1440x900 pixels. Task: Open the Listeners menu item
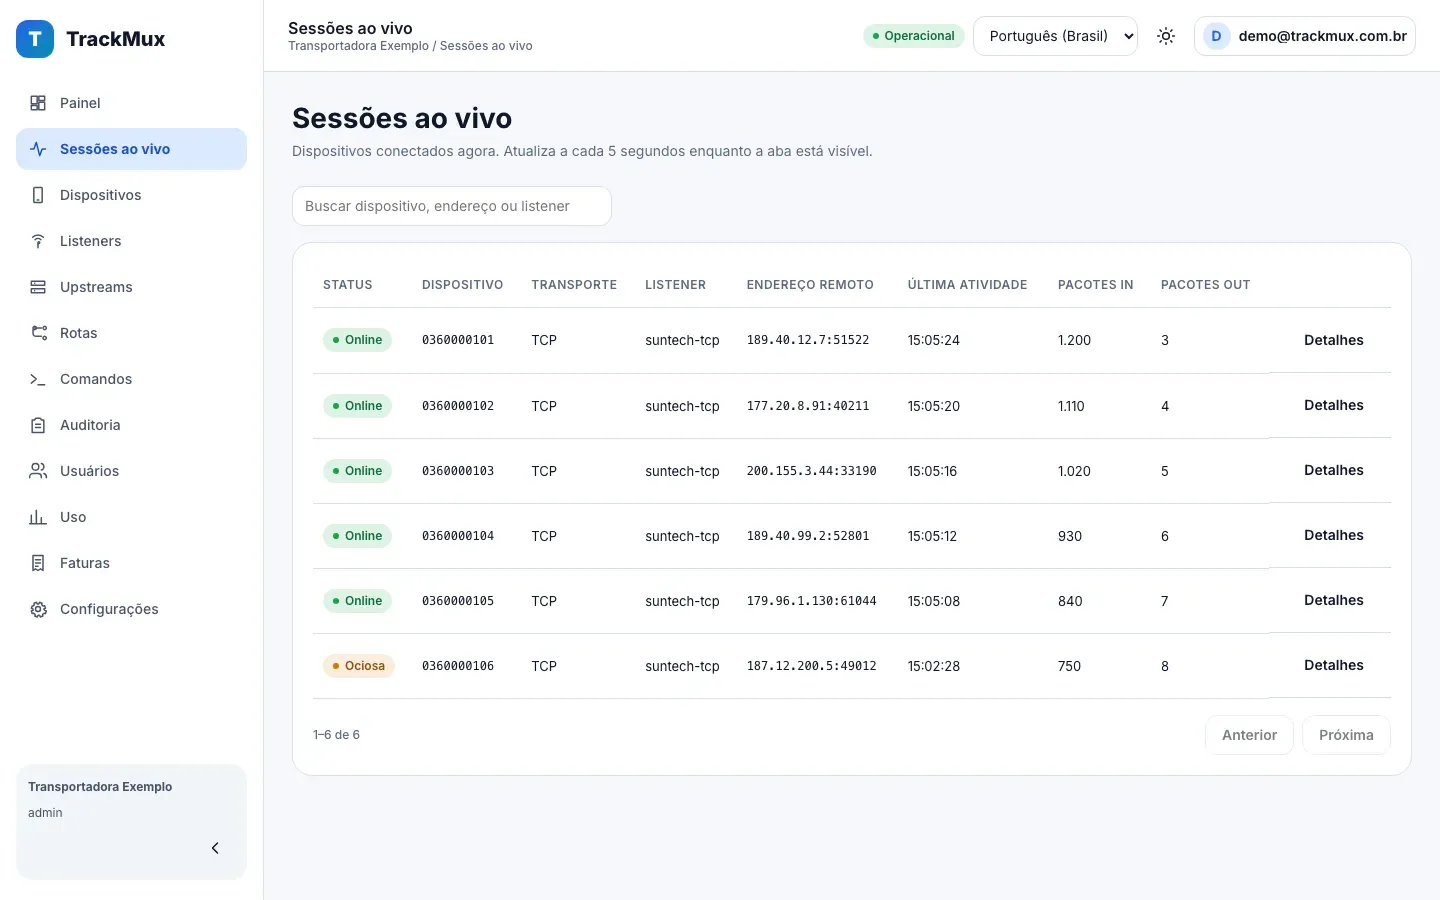click(131, 241)
